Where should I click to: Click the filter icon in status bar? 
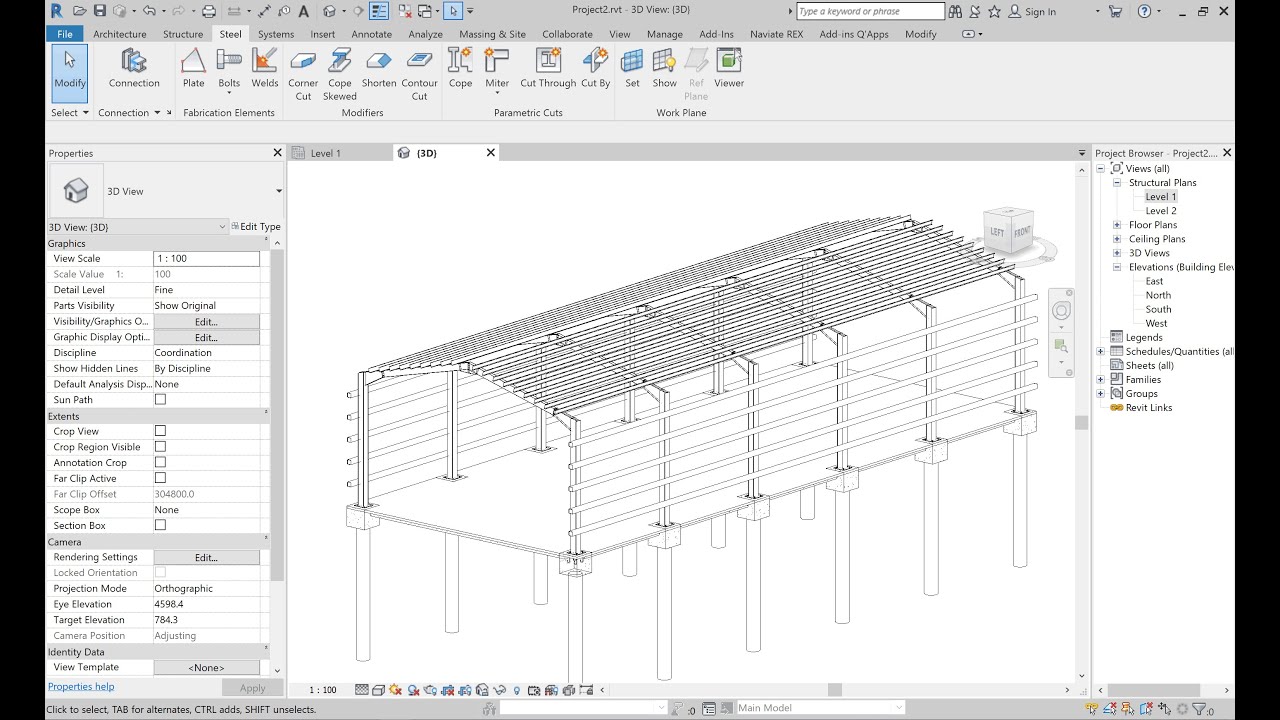coord(1199,709)
